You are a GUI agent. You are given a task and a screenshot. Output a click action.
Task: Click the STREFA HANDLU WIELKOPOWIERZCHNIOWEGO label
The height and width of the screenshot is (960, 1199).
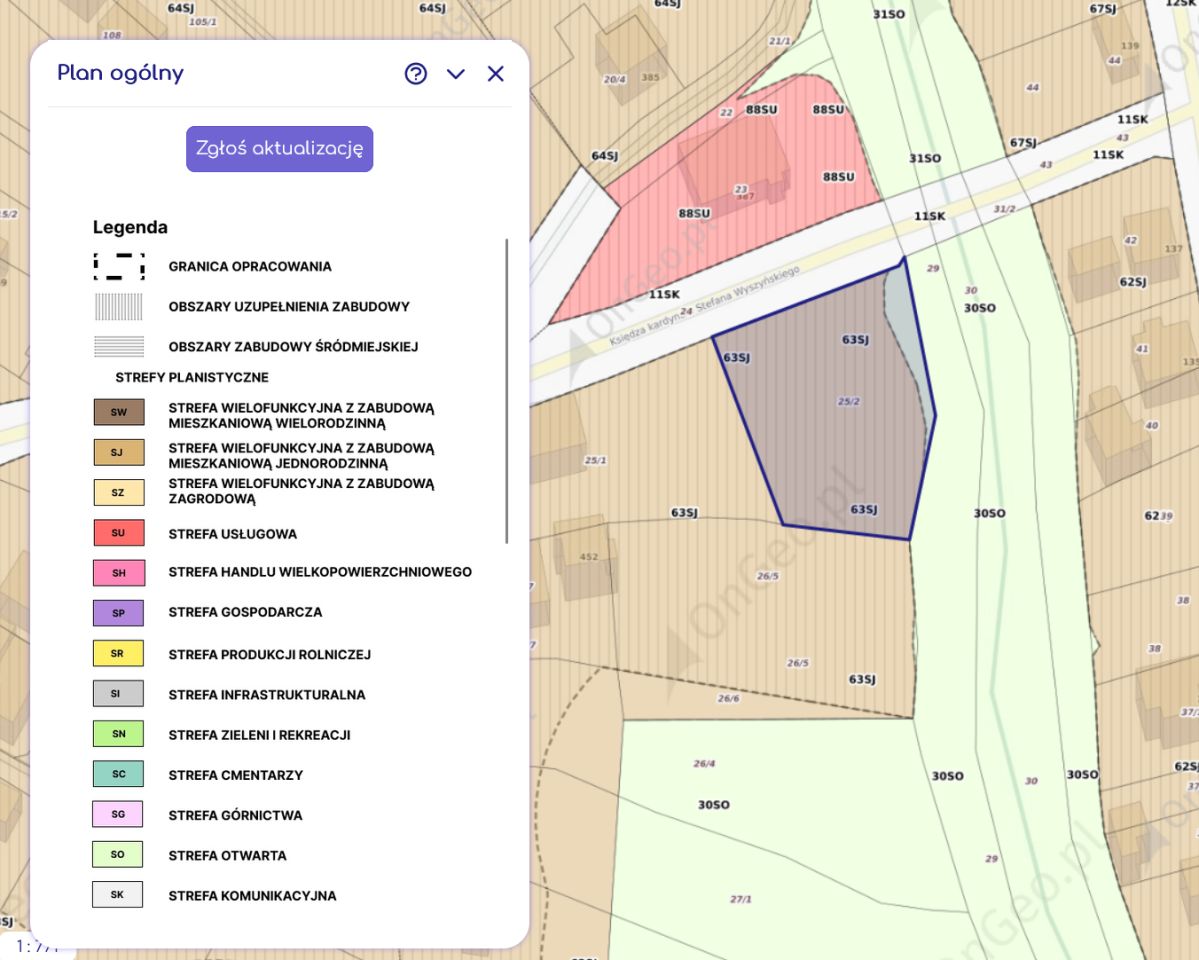click(320, 572)
